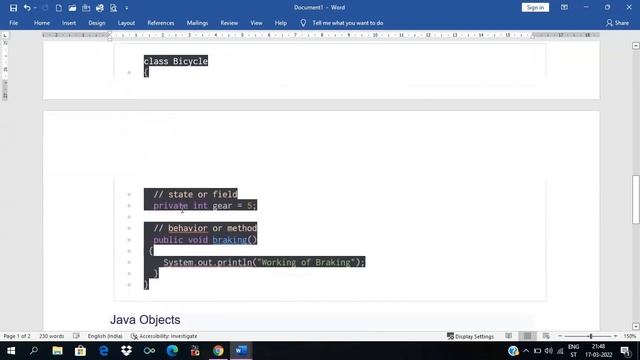The image size is (640, 360).
Task: Open Microsoft Store from taskbar
Action: click(80, 351)
